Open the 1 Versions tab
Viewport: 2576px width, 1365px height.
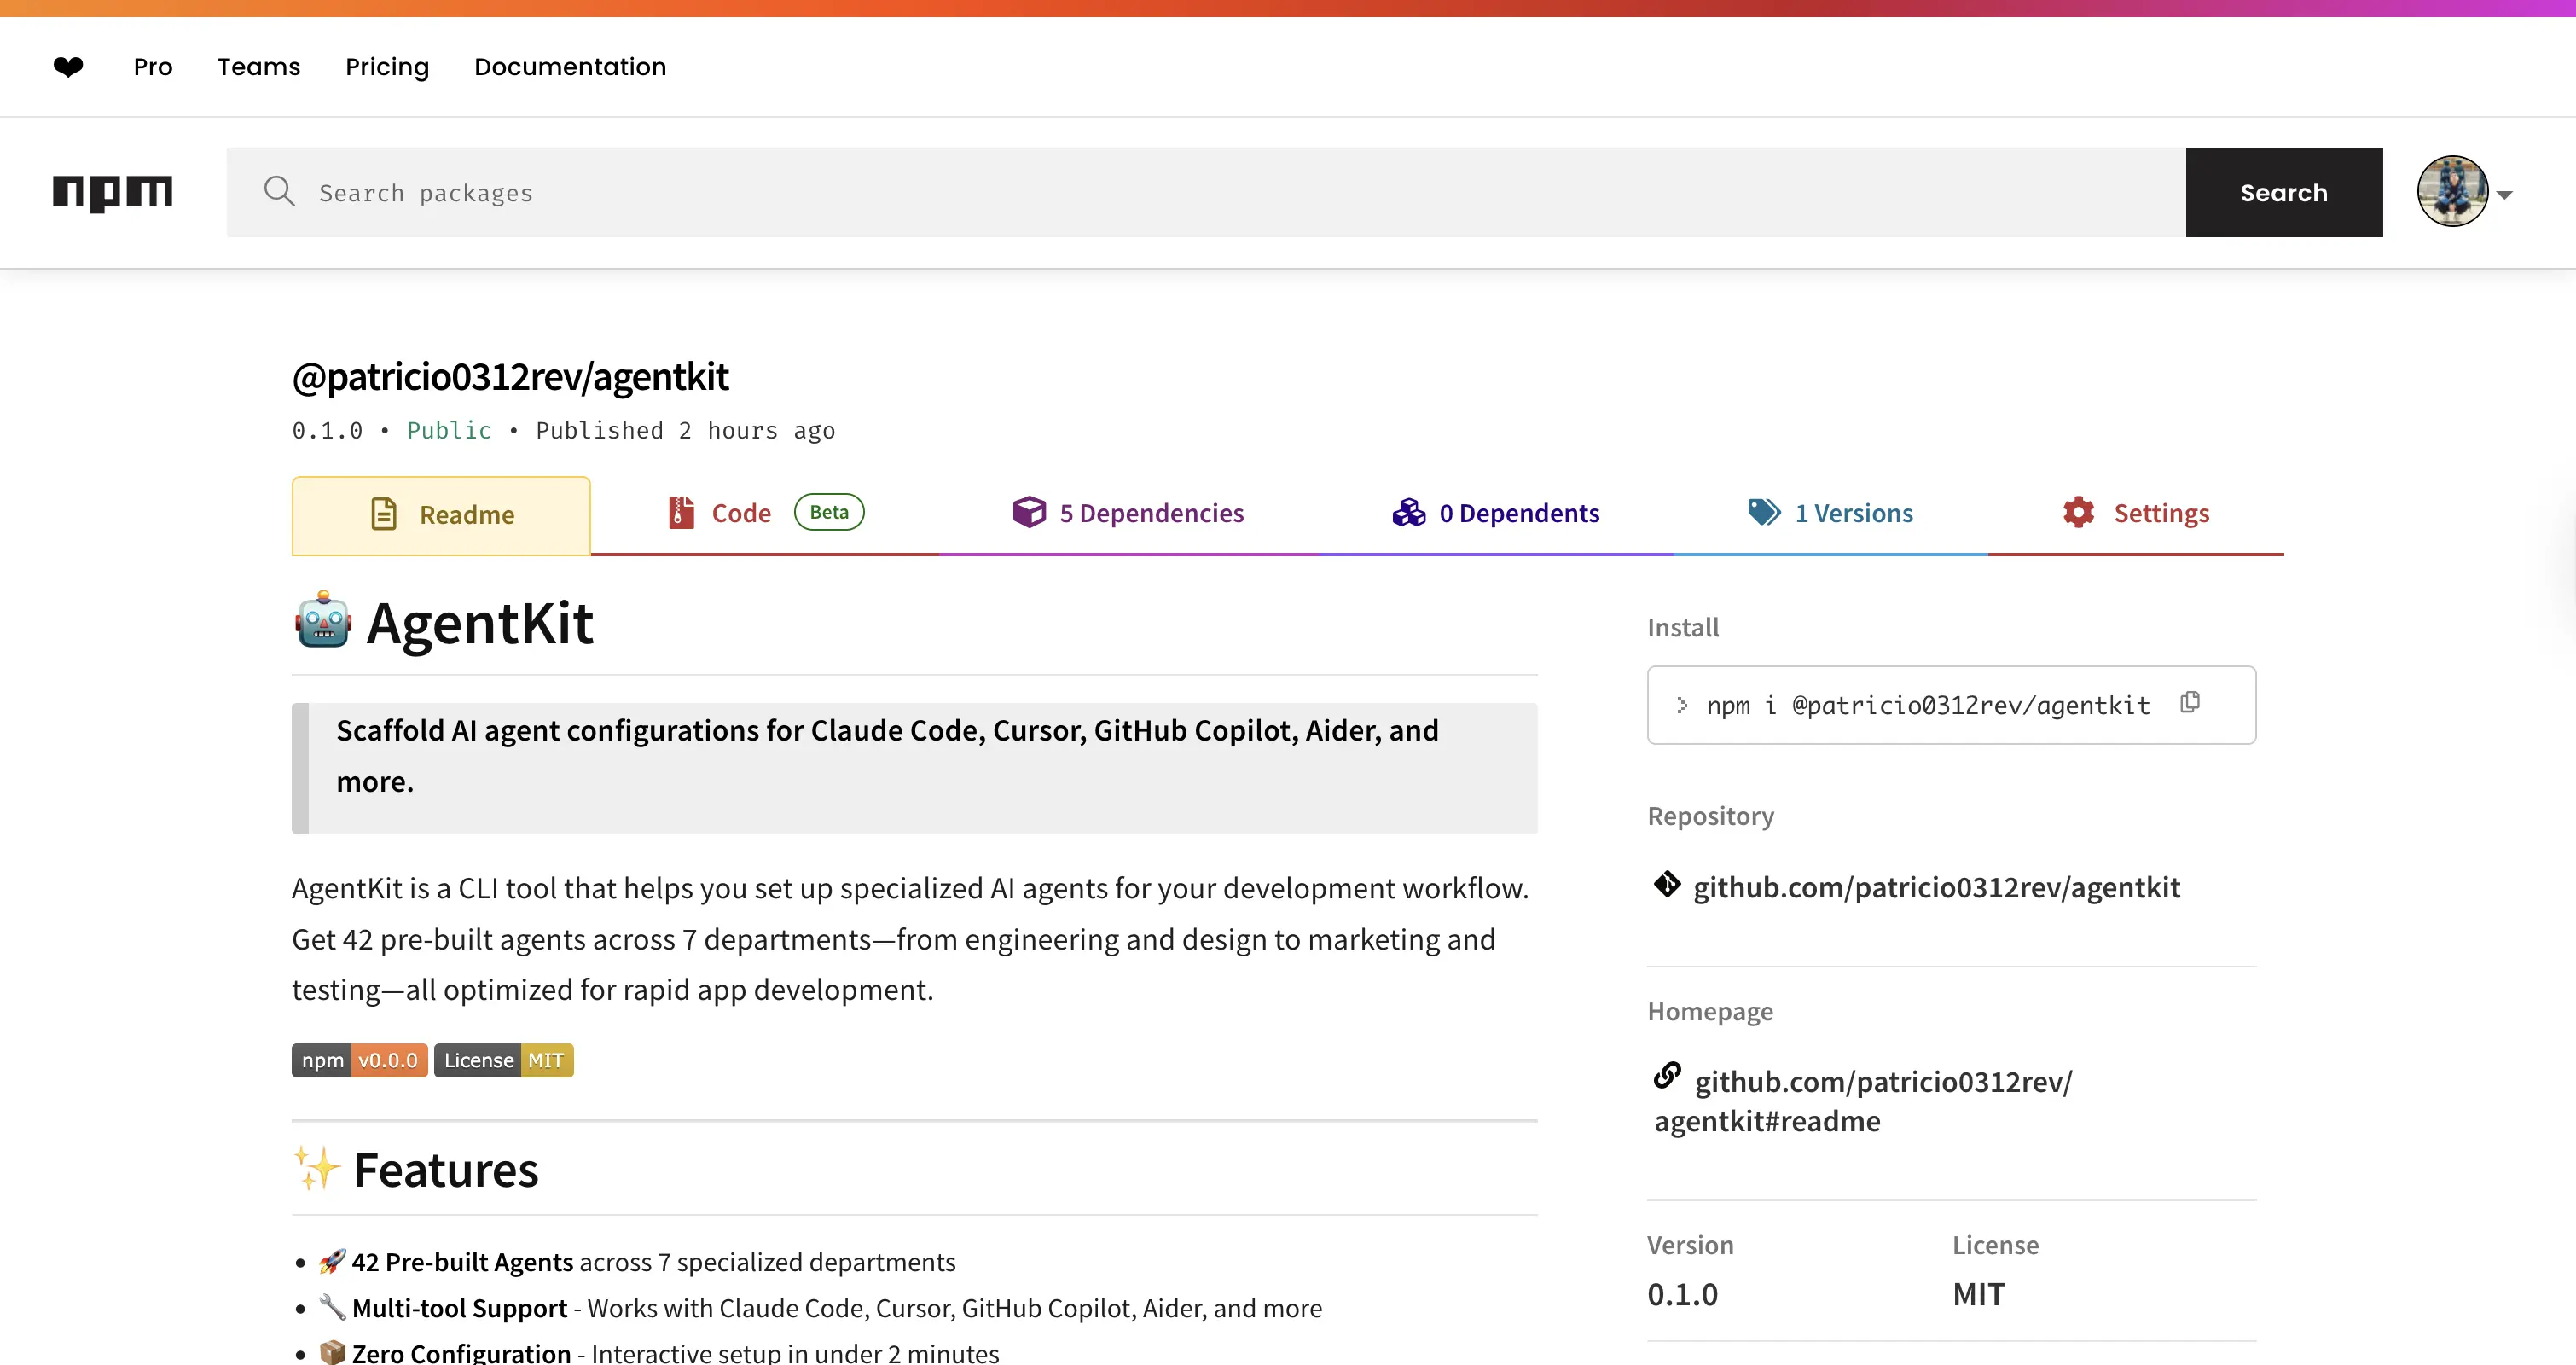point(1831,513)
